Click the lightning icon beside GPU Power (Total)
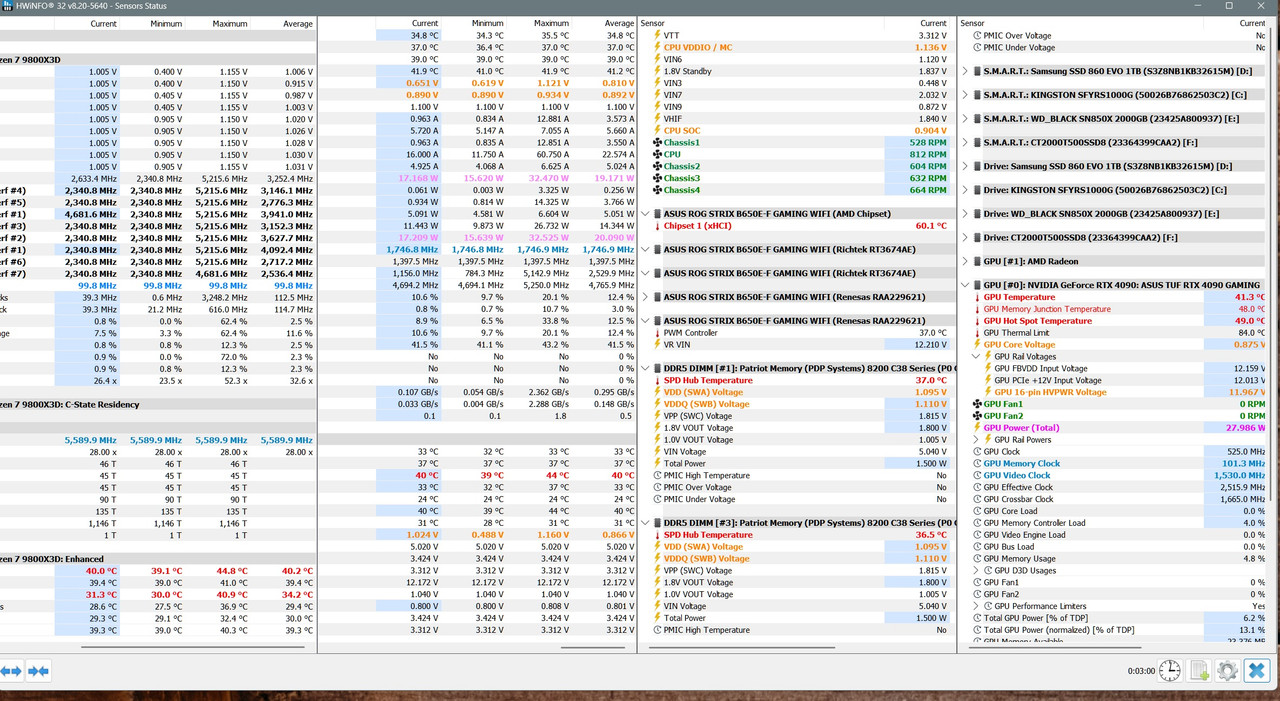Screen dimensions: 1280x701 pyautogui.click(x=977, y=428)
